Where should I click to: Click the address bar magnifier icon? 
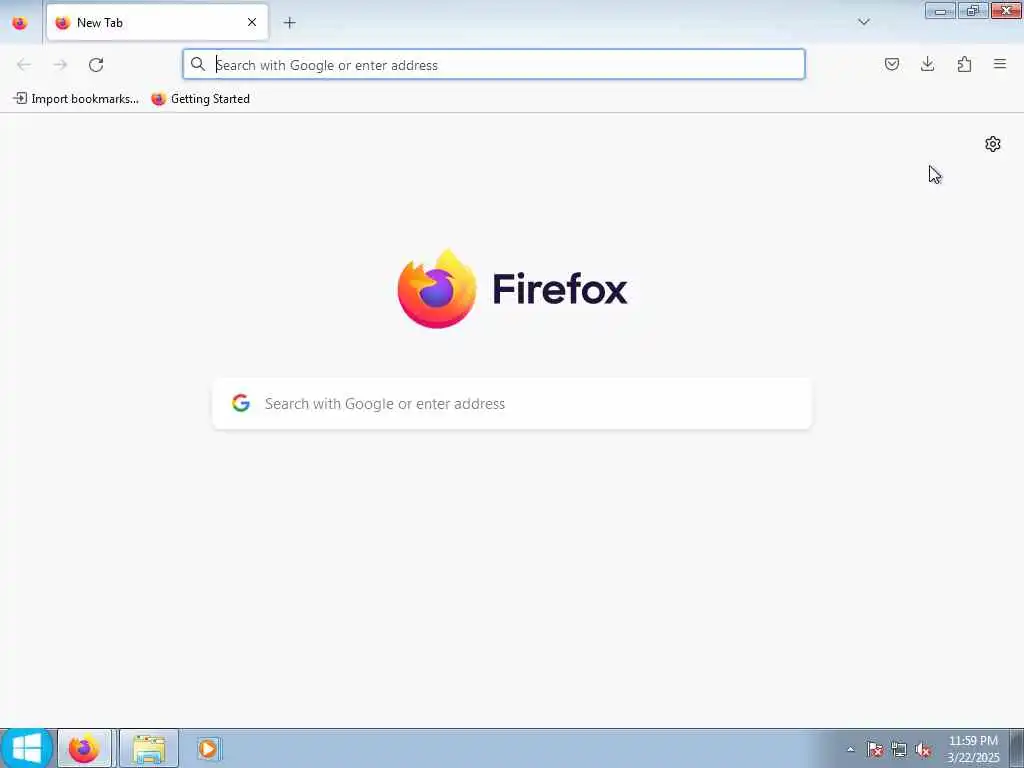(x=198, y=64)
